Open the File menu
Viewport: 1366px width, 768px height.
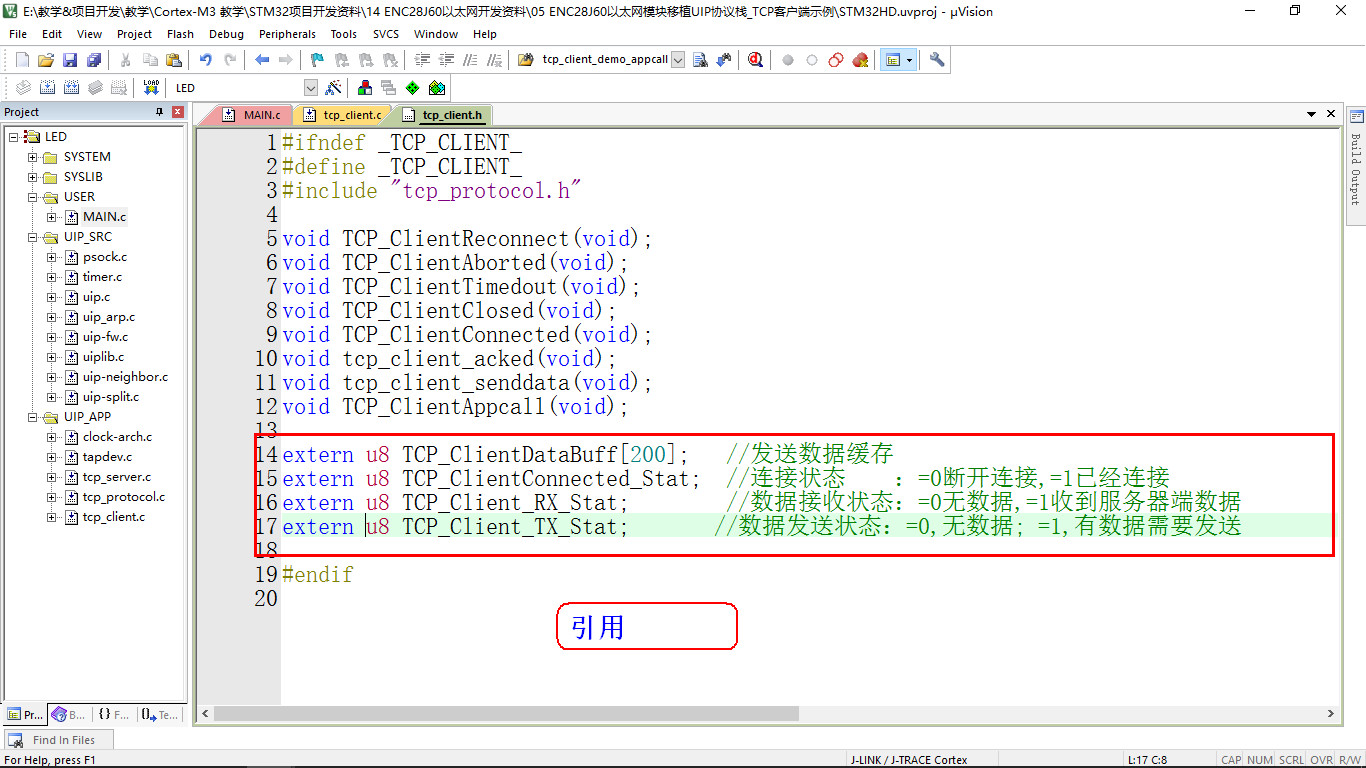[18, 34]
